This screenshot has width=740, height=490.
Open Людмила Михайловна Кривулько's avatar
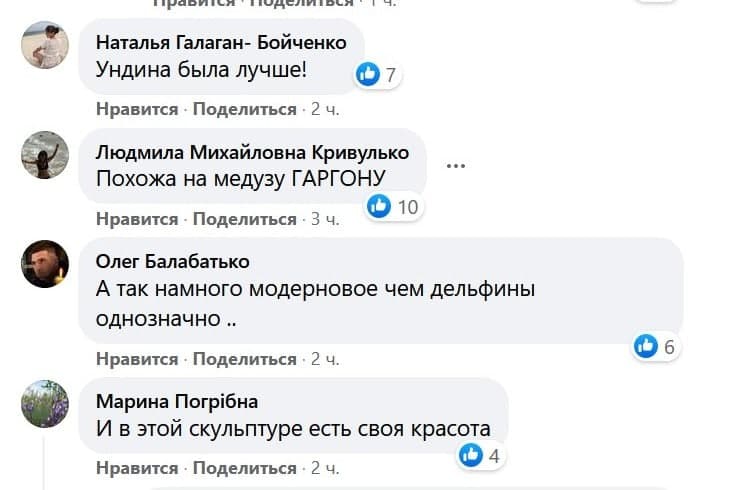(45, 154)
